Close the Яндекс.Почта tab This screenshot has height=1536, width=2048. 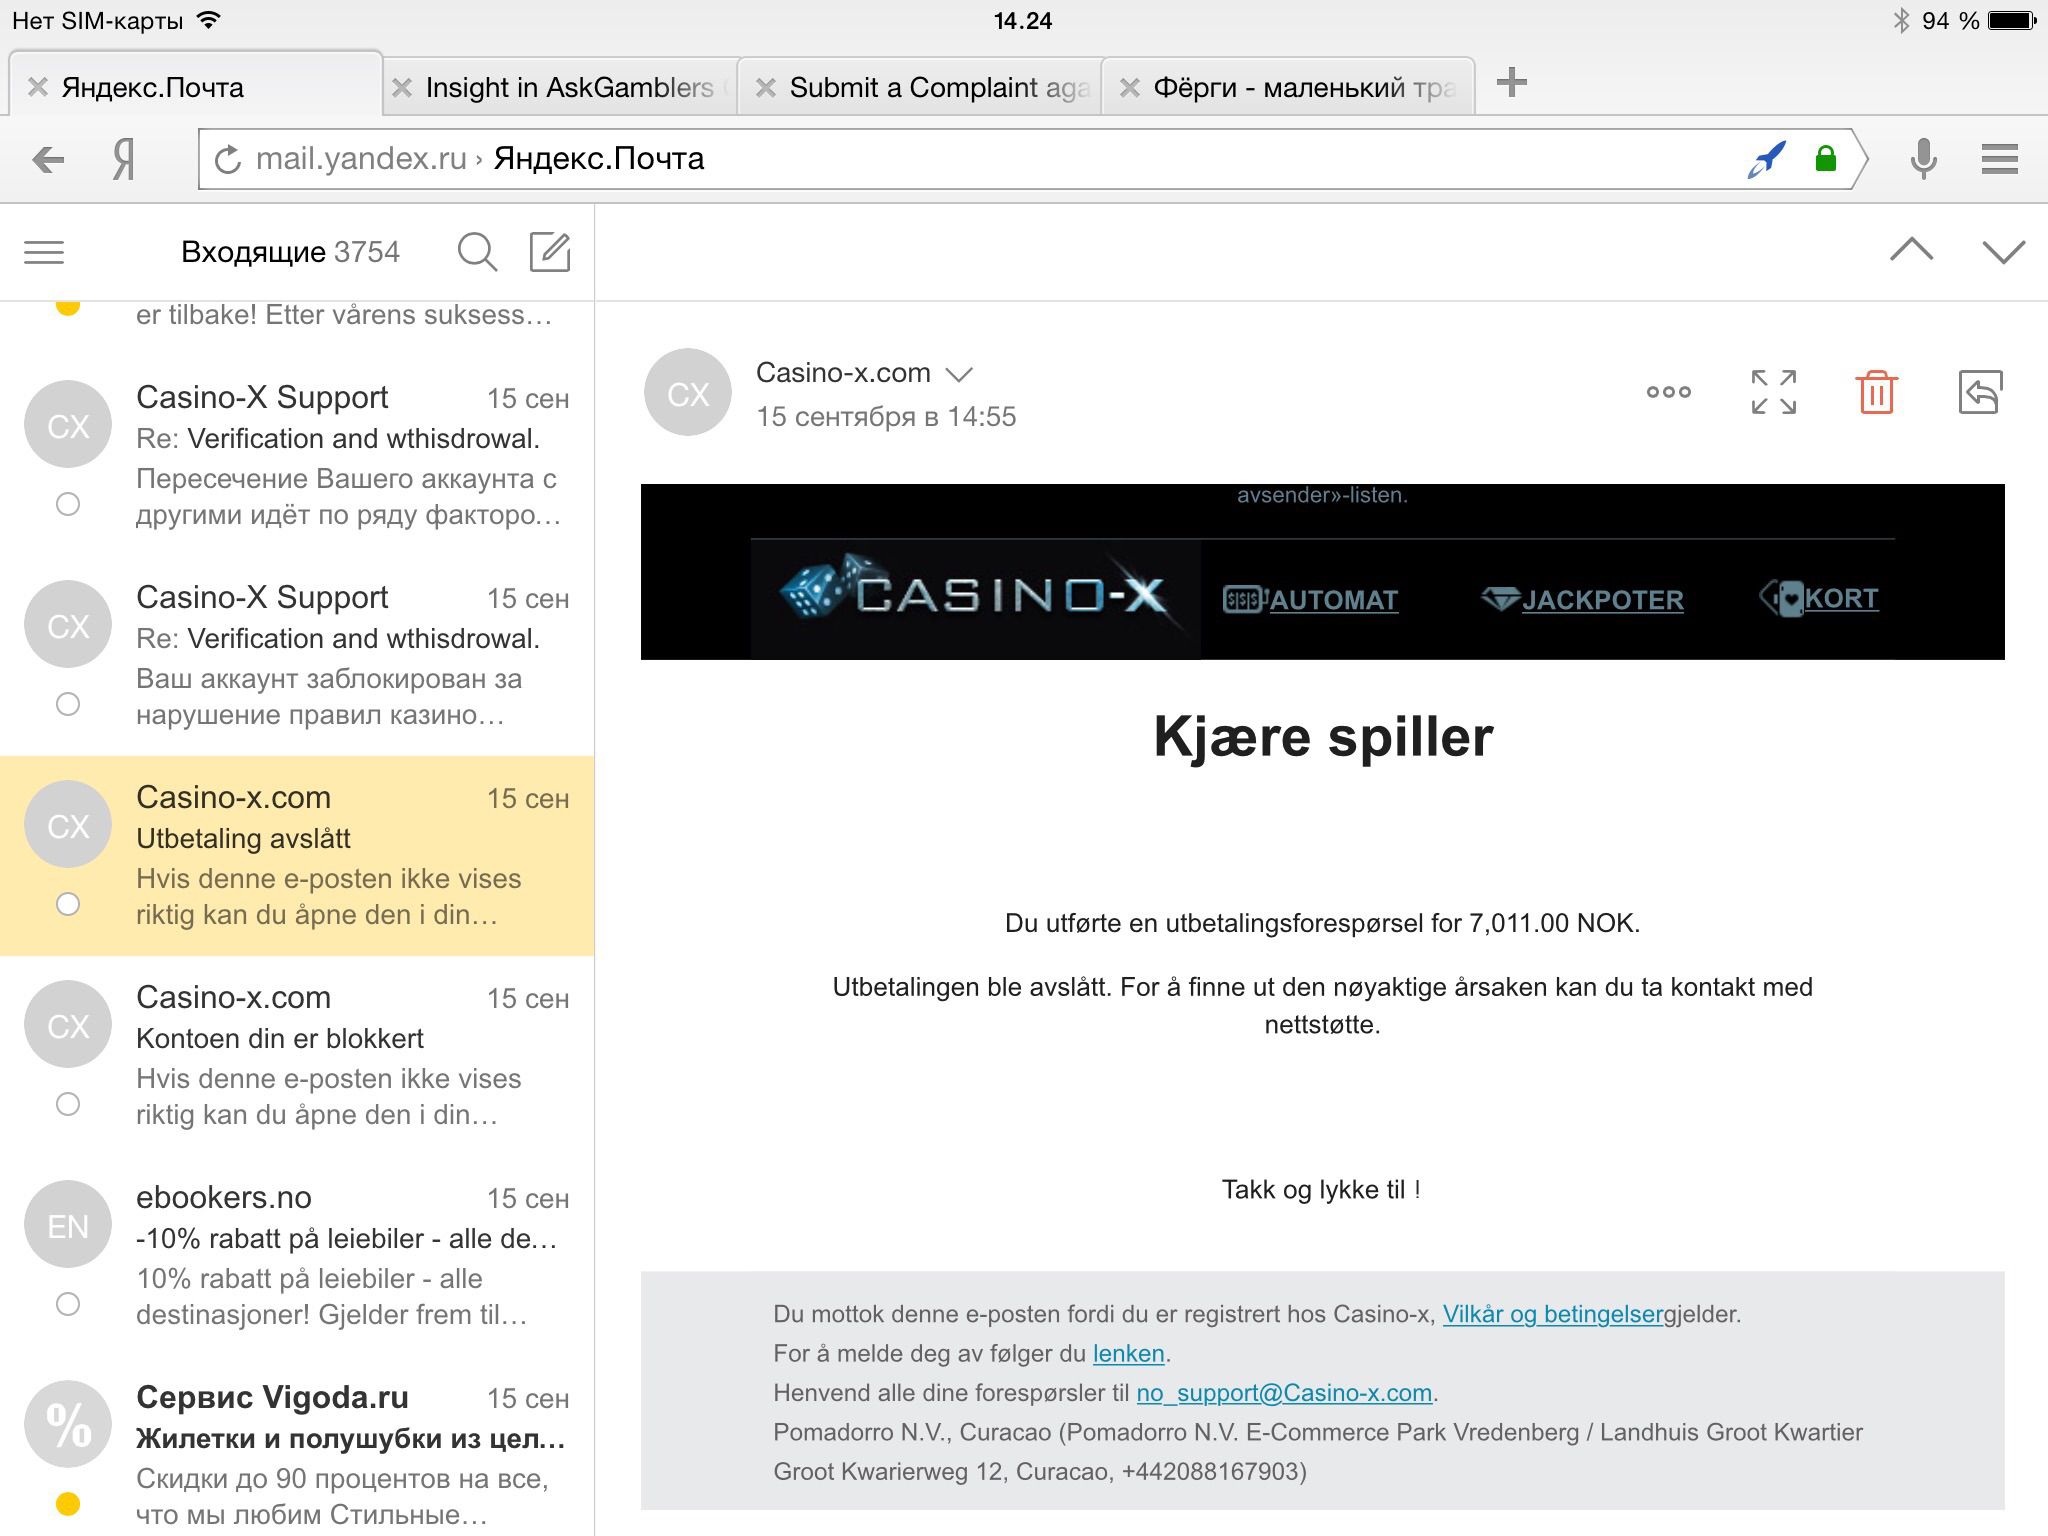[38, 87]
